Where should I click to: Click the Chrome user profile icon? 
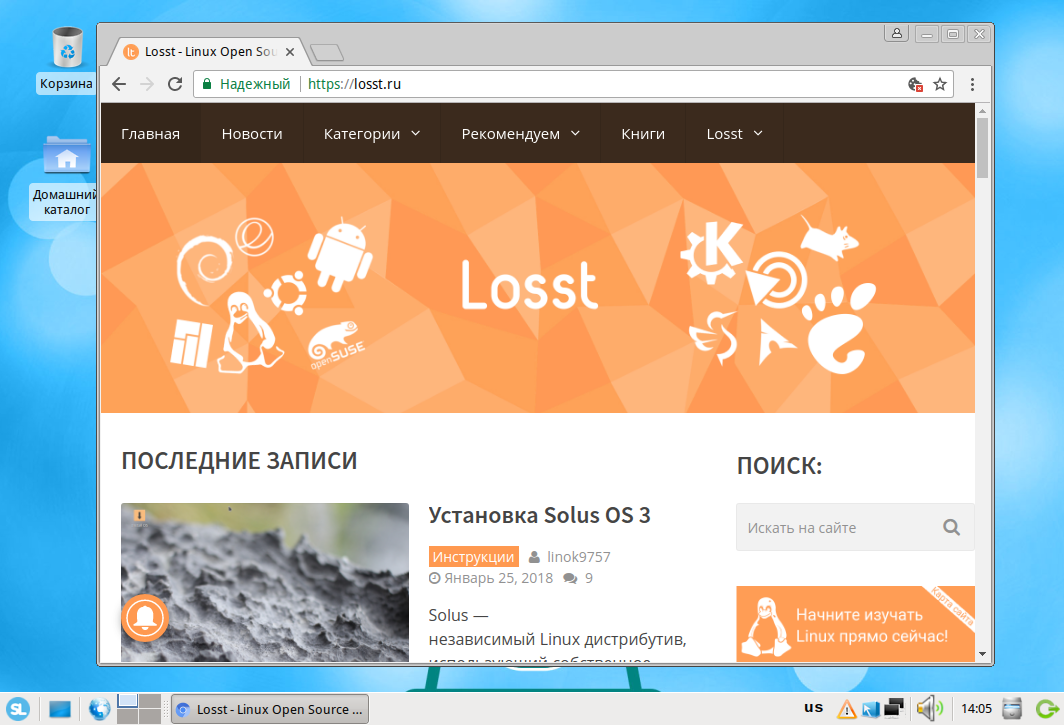pos(896,33)
